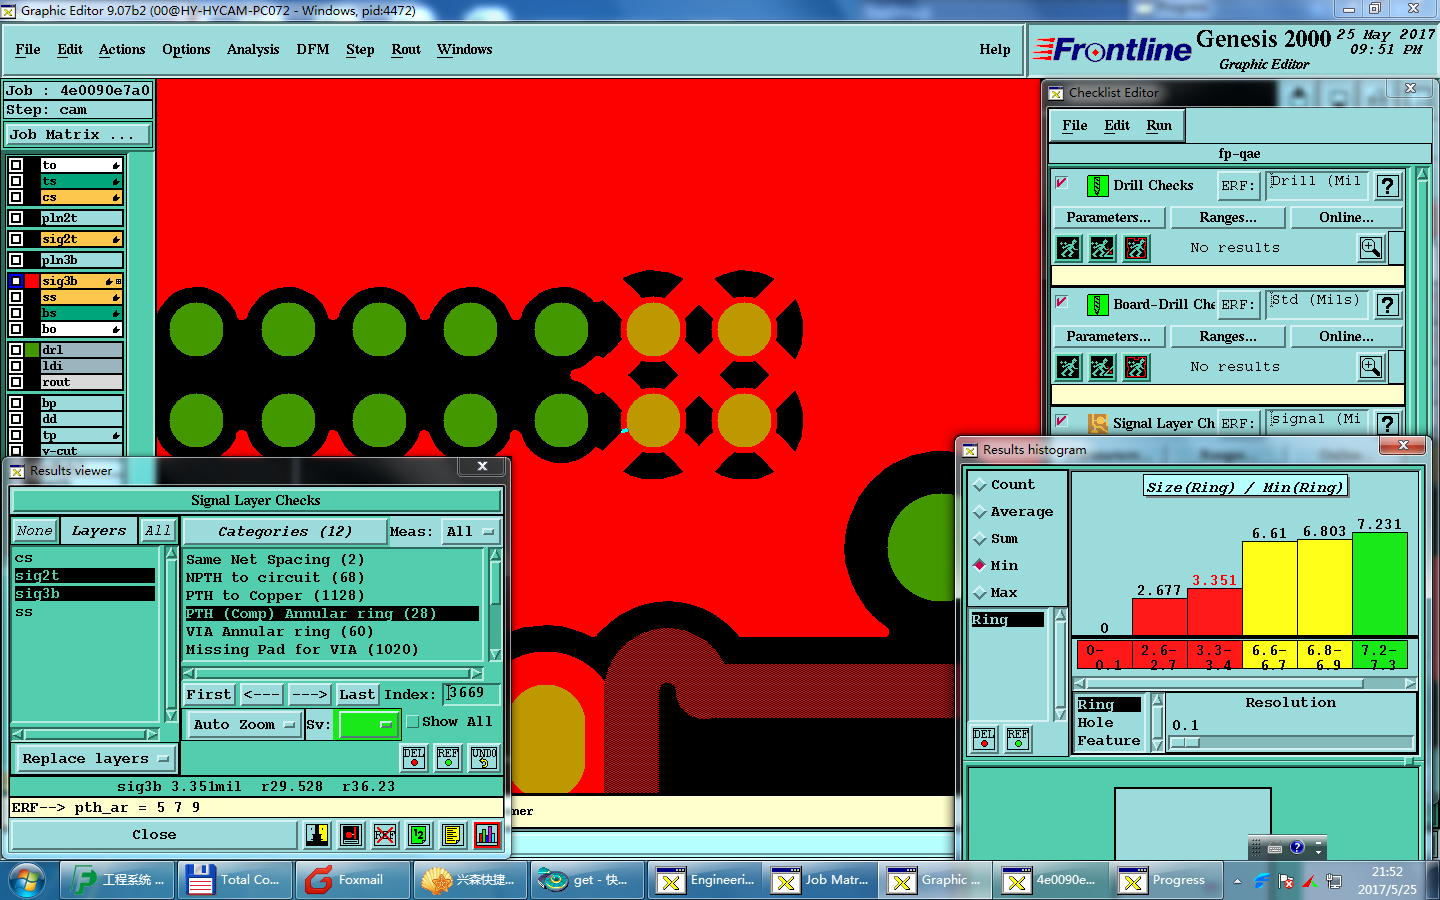Click the black-and-yellow contrast icon in Results viewer
Viewport: 1440px width, 900px height.
point(317,834)
